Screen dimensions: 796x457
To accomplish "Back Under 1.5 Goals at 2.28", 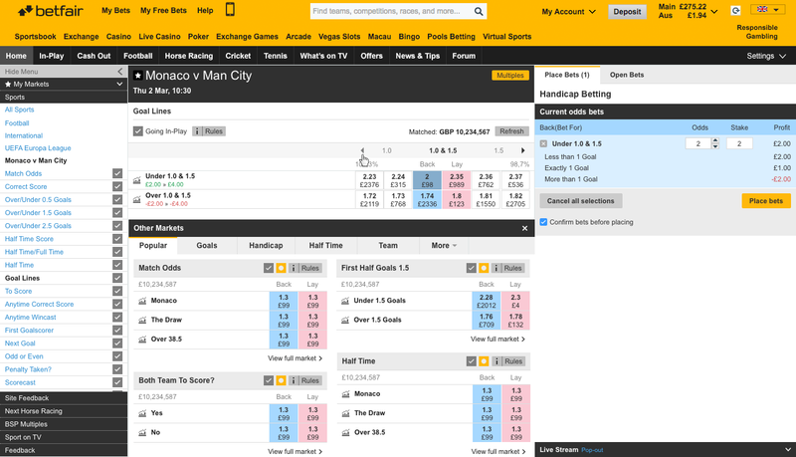I will [486, 301].
